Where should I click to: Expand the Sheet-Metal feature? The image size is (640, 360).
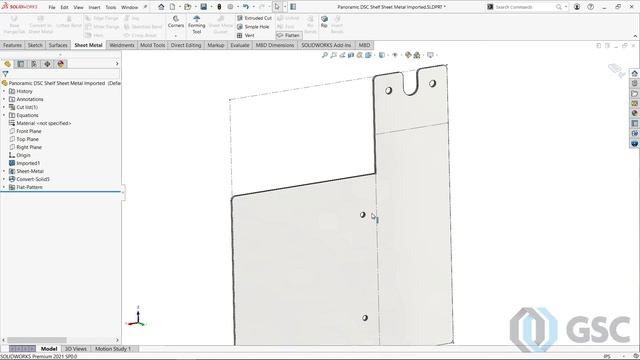[4, 171]
